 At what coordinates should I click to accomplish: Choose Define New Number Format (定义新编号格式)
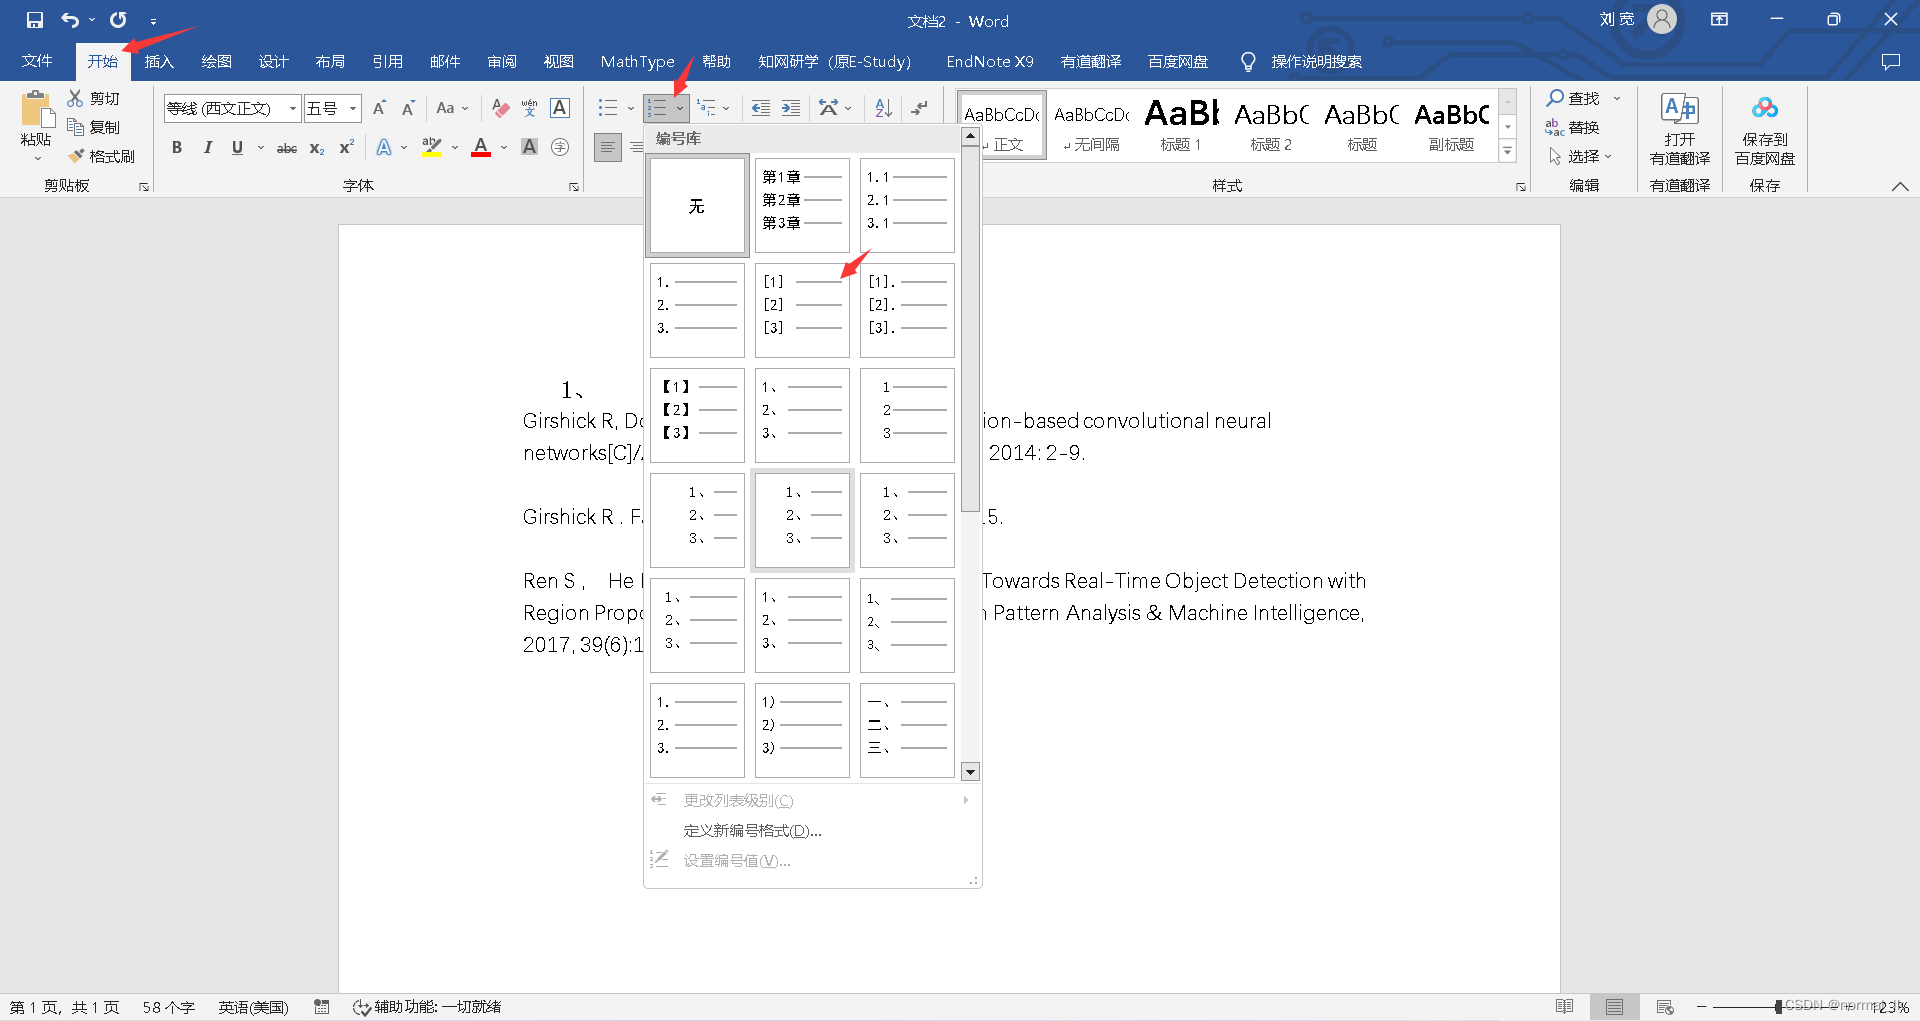click(x=752, y=831)
